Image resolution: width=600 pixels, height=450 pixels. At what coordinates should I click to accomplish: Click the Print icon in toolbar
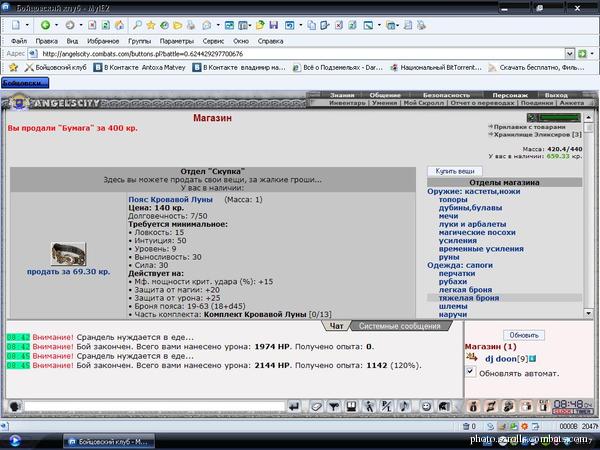click(x=191, y=25)
